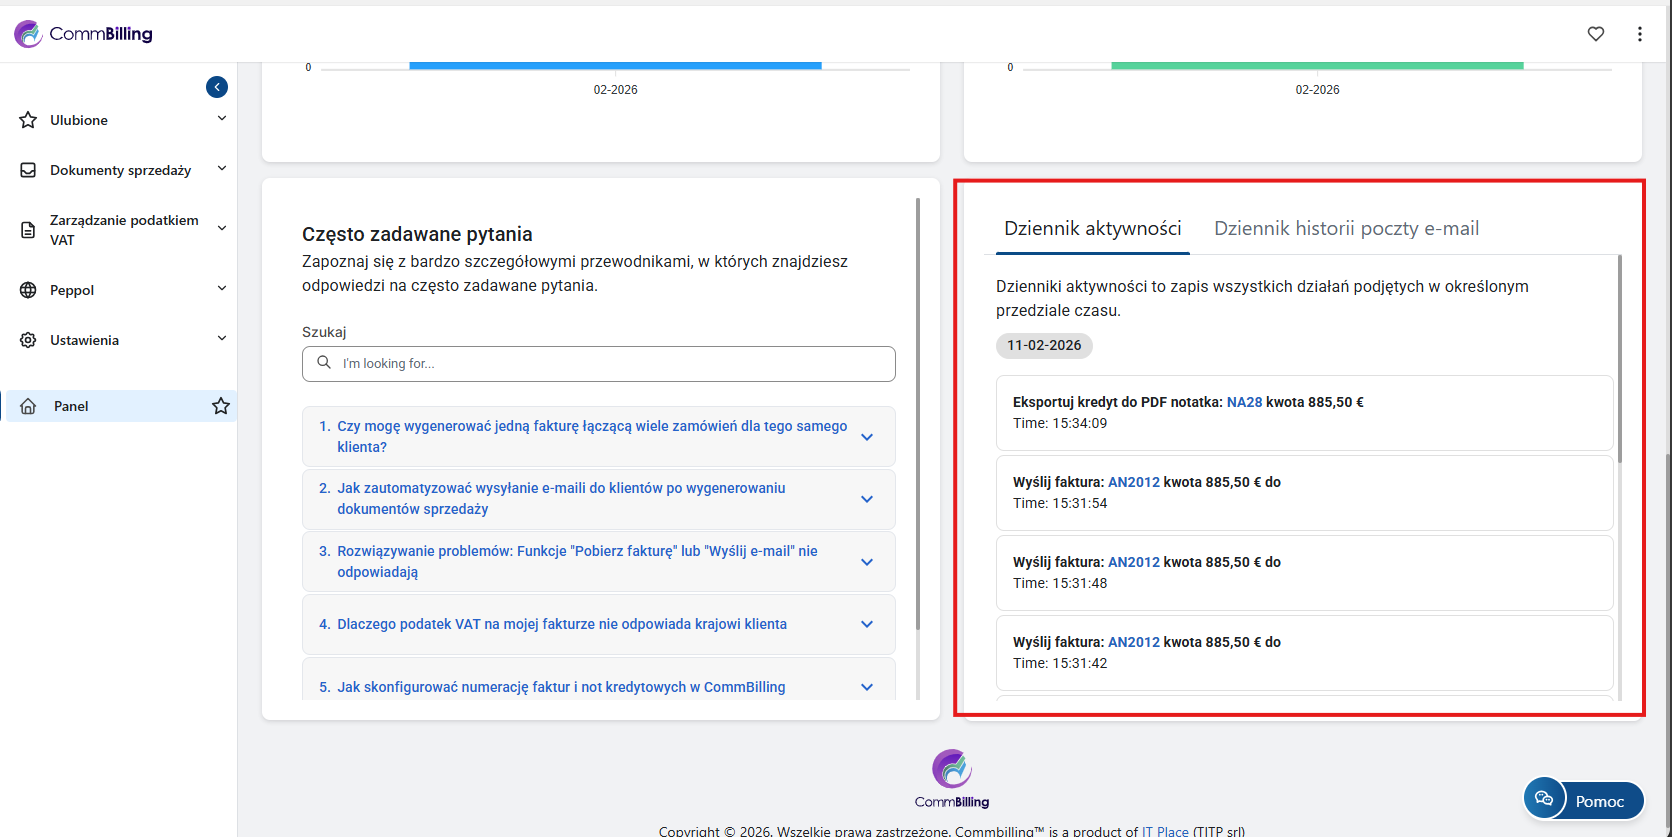
Task: Click the CommBilling logo in header
Action: tap(84, 34)
